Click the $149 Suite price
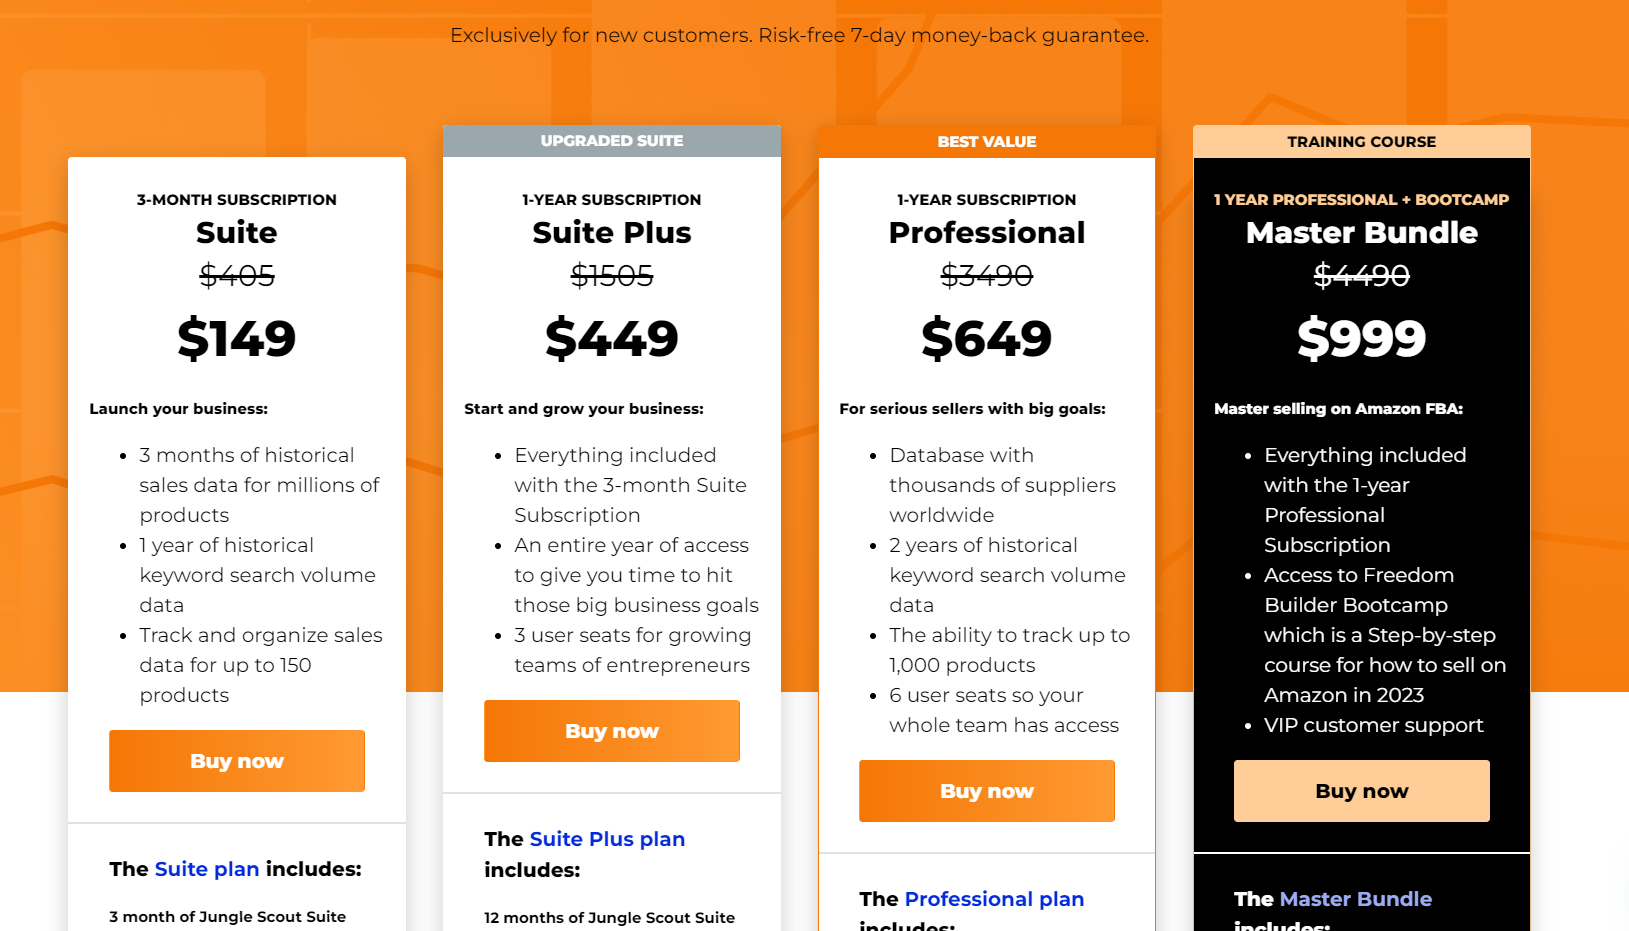 [x=237, y=338]
